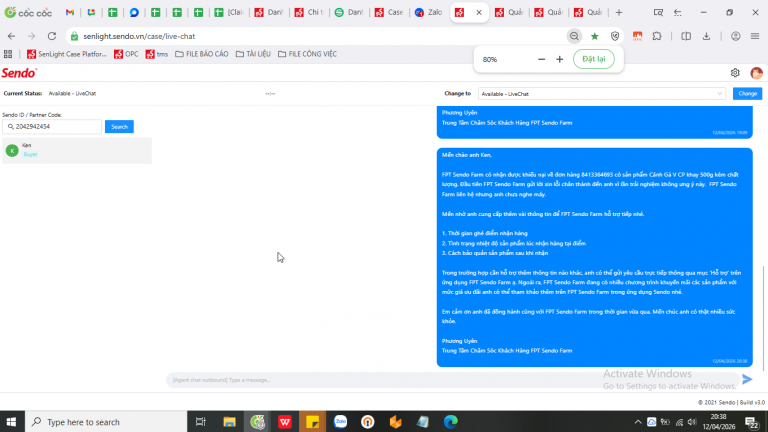The image size is (768, 432).
Task: Open the user avatar menu
Action: pyautogui.click(x=756, y=73)
